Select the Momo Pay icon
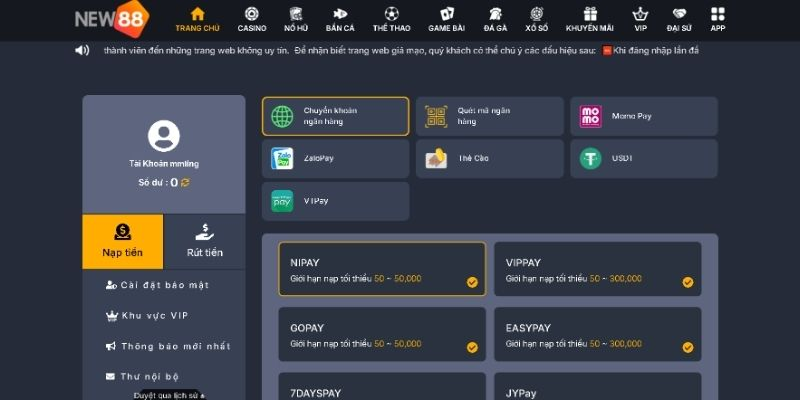 click(591, 117)
